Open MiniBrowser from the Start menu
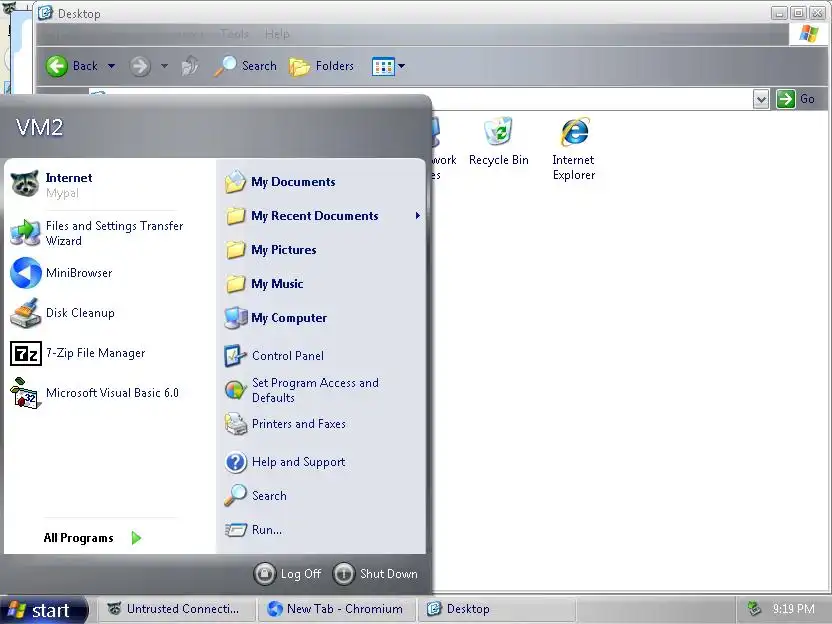832x624 pixels. [x=109, y=273]
